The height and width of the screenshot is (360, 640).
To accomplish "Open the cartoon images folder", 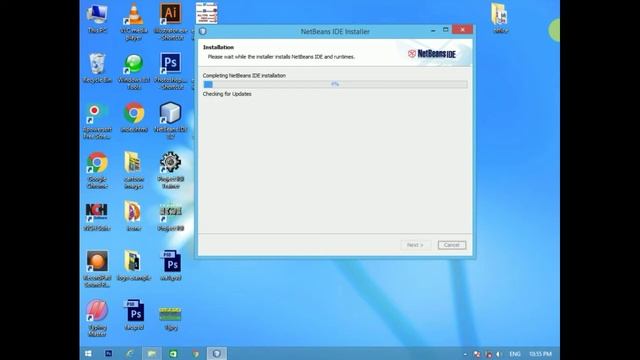I will tap(134, 171).
